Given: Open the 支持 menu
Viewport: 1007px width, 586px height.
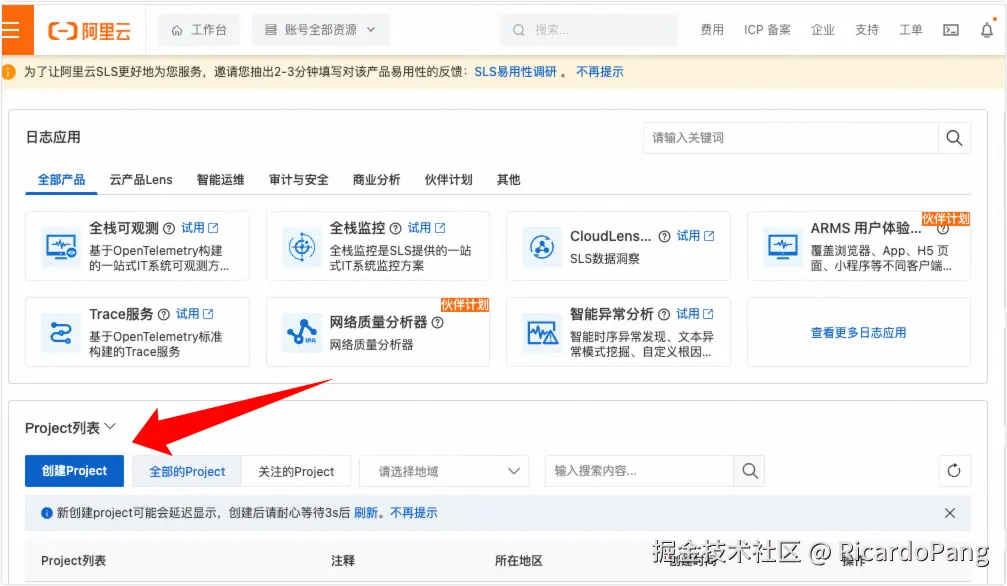Looking at the screenshot, I should pyautogui.click(x=866, y=30).
